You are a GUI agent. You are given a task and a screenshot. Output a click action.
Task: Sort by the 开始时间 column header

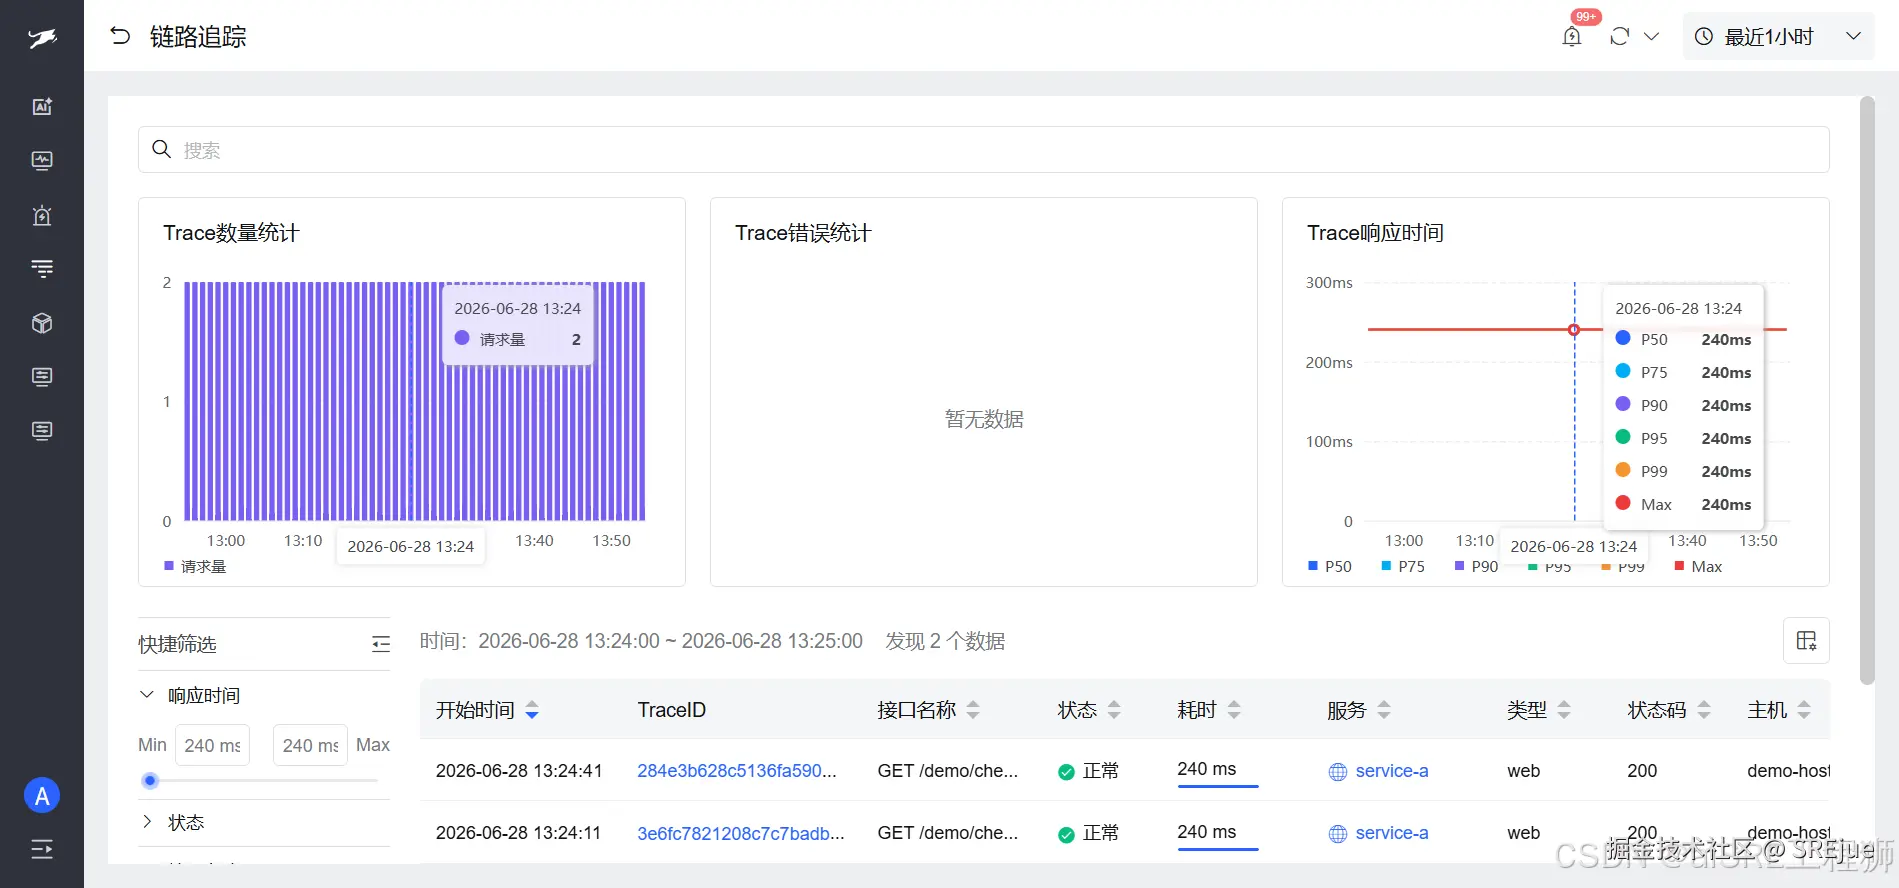[487, 710]
